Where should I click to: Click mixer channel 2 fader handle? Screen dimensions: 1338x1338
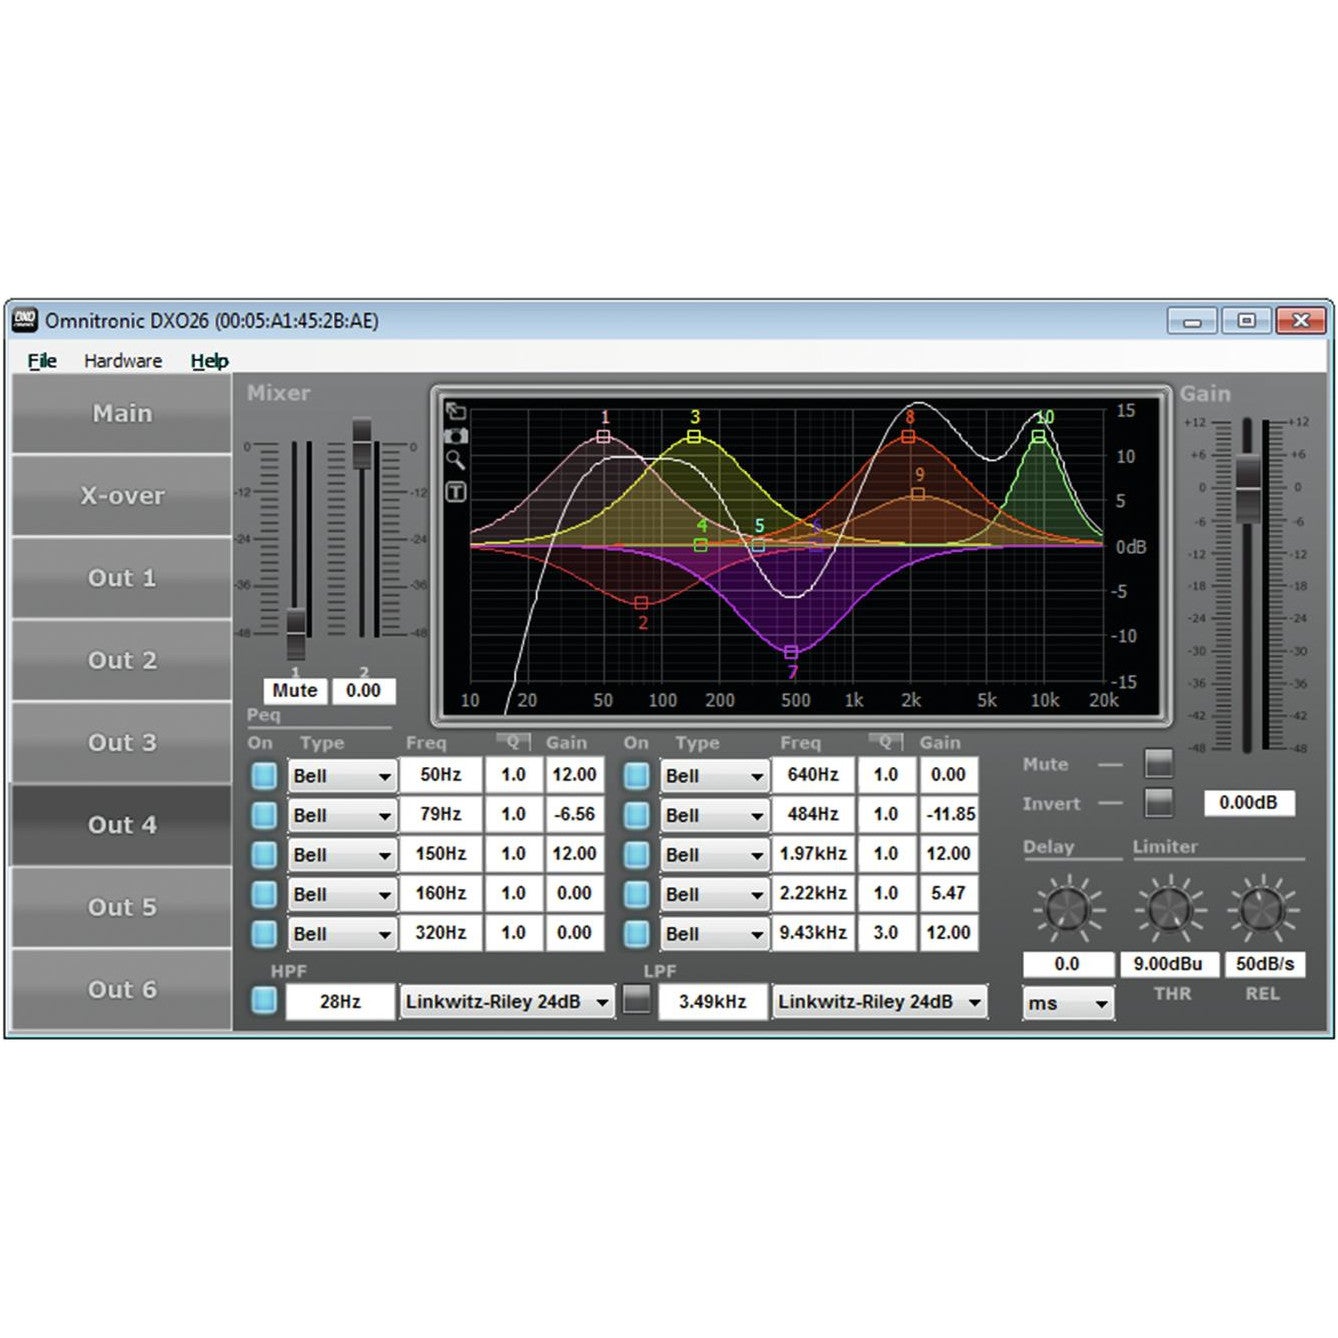pyautogui.click(x=362, y=443)
